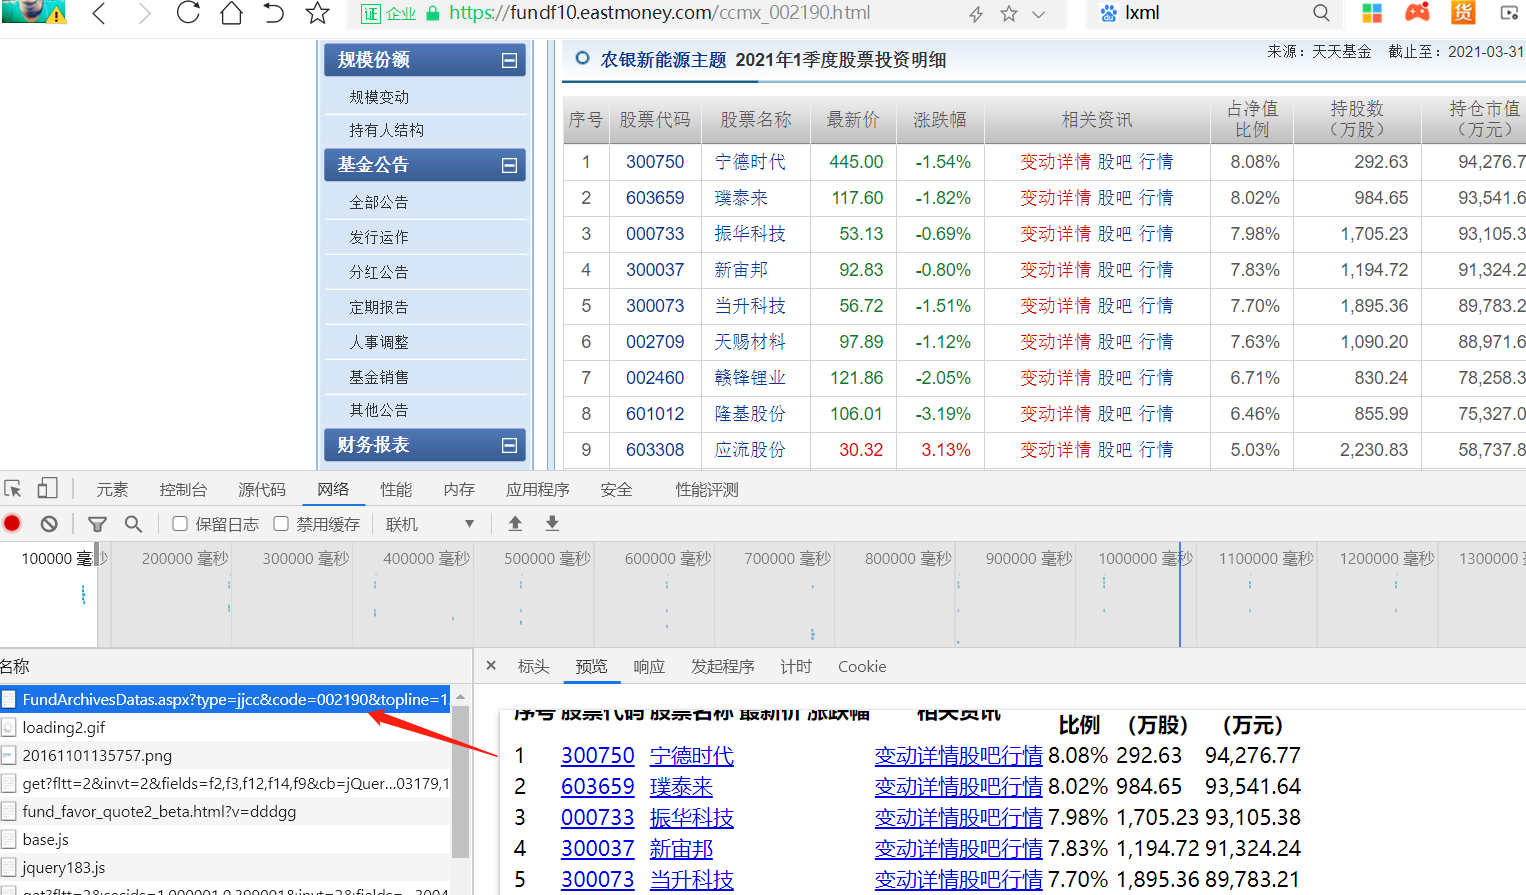Click the star icon inside the address bar
Image resolution: width=1526 pixels, height=895 pixels.
(1009, 14)
